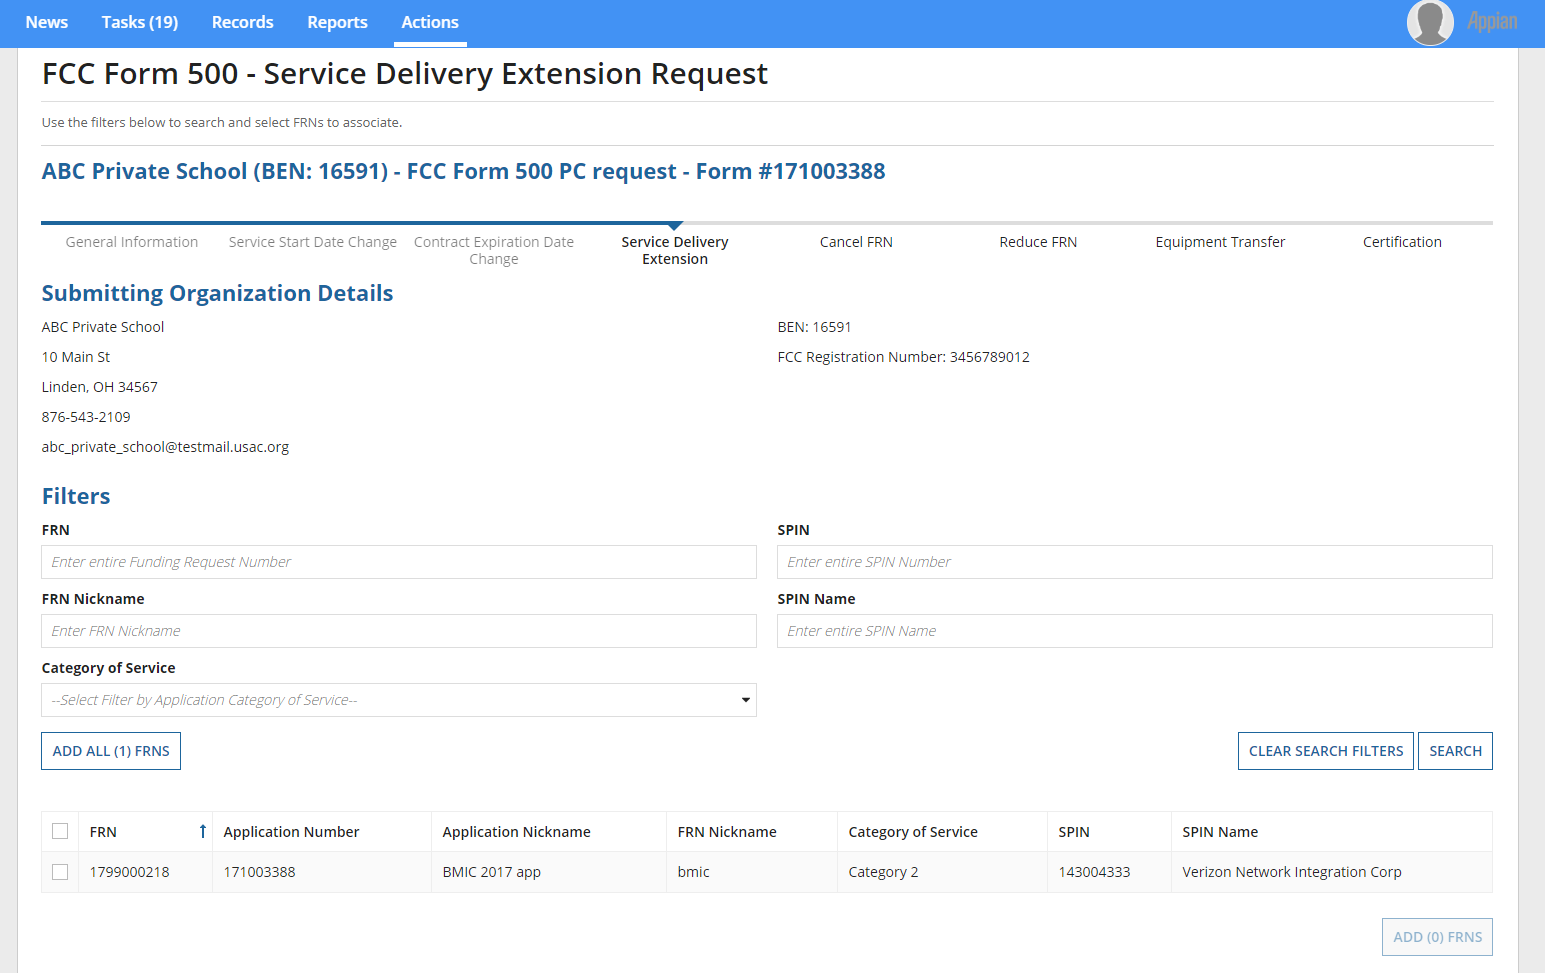Image resolution: width=1545 pixels, height=973 pixels.
Task: Focus the SPIN number input field
Action: click(1135, 562)
